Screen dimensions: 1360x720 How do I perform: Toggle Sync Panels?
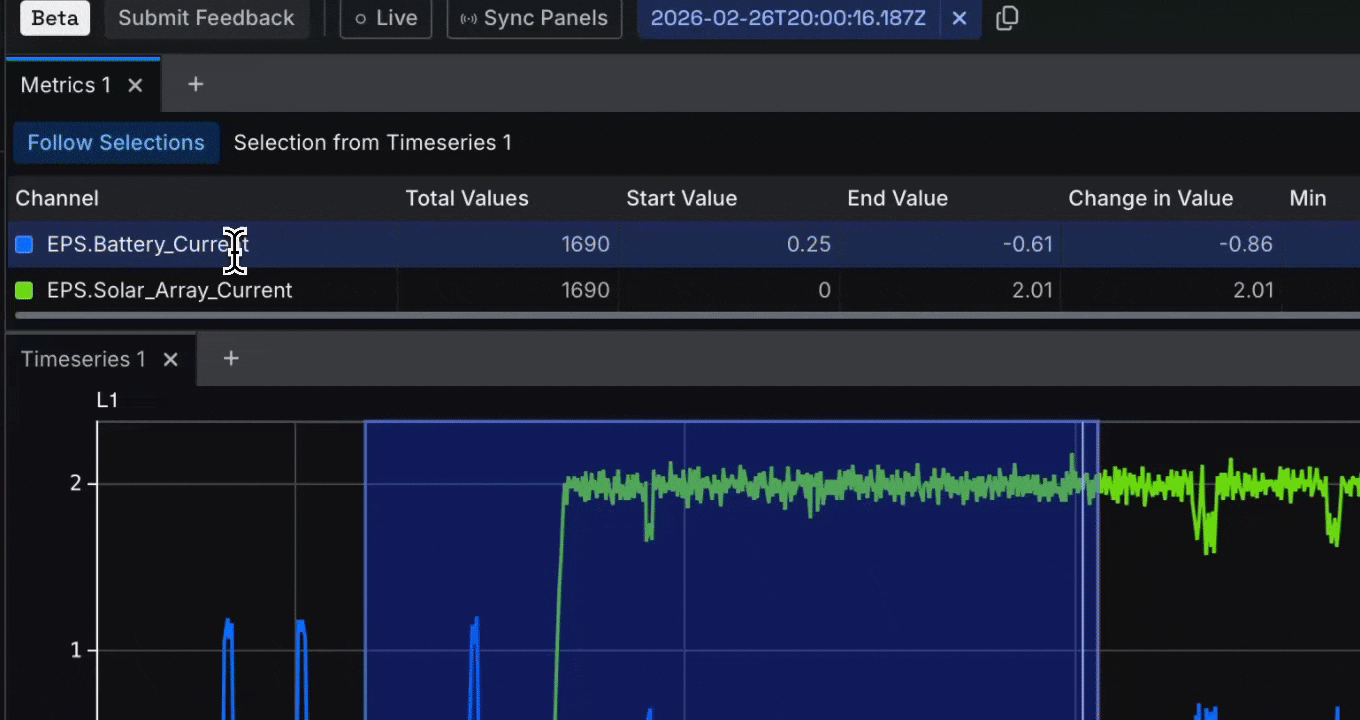click(x=534, y=18)
